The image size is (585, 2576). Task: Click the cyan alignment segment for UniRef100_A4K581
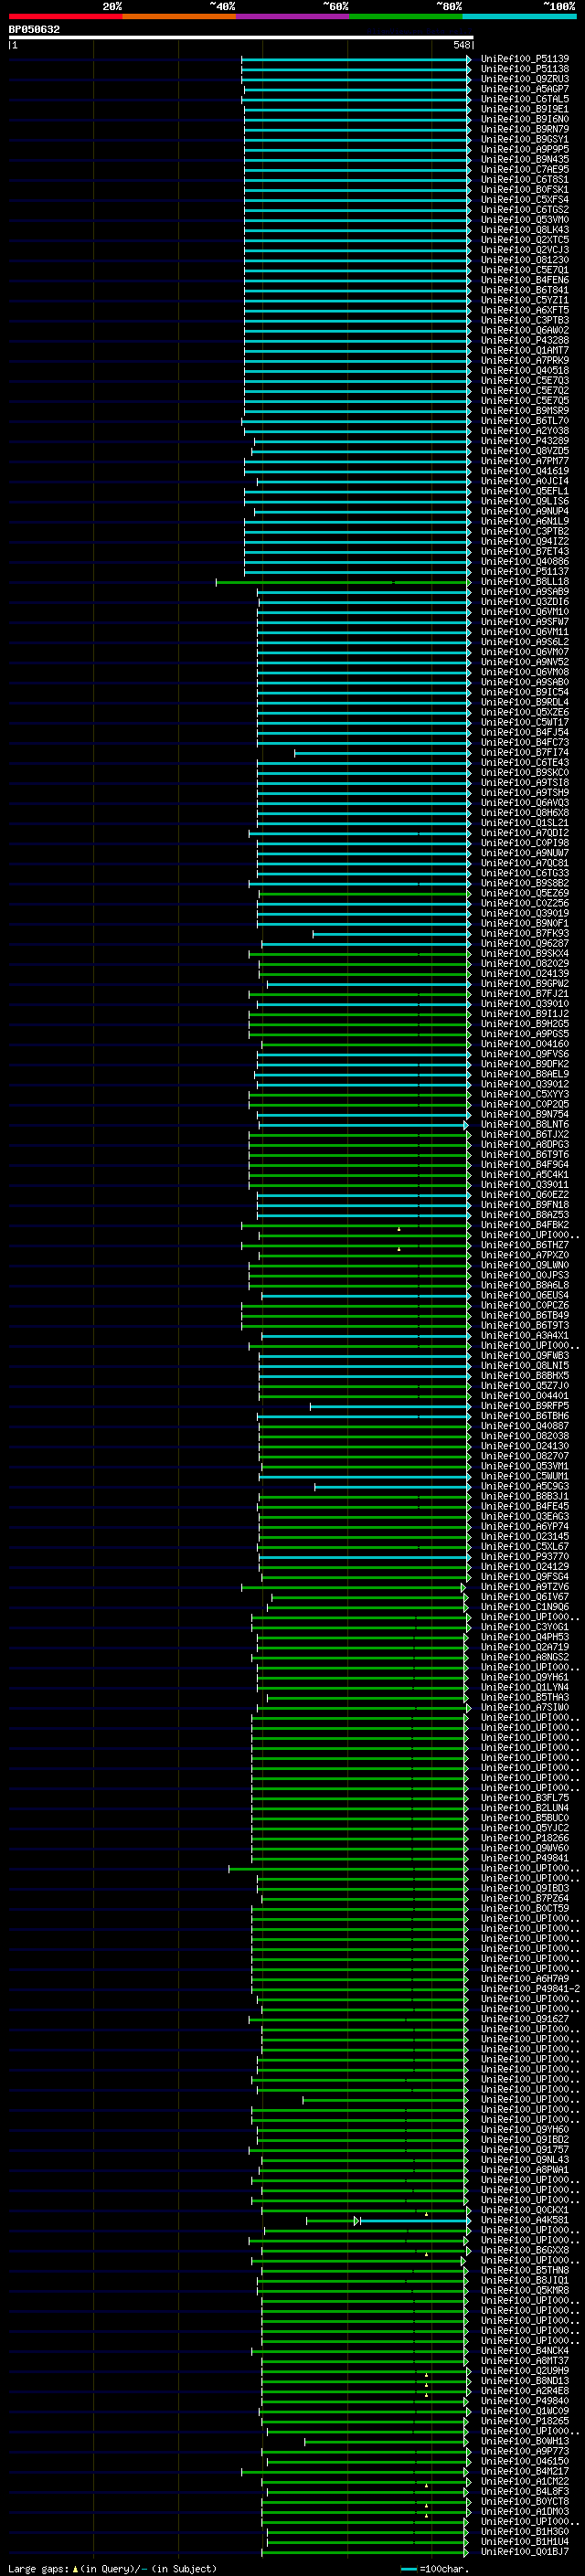click(414, 2220)
